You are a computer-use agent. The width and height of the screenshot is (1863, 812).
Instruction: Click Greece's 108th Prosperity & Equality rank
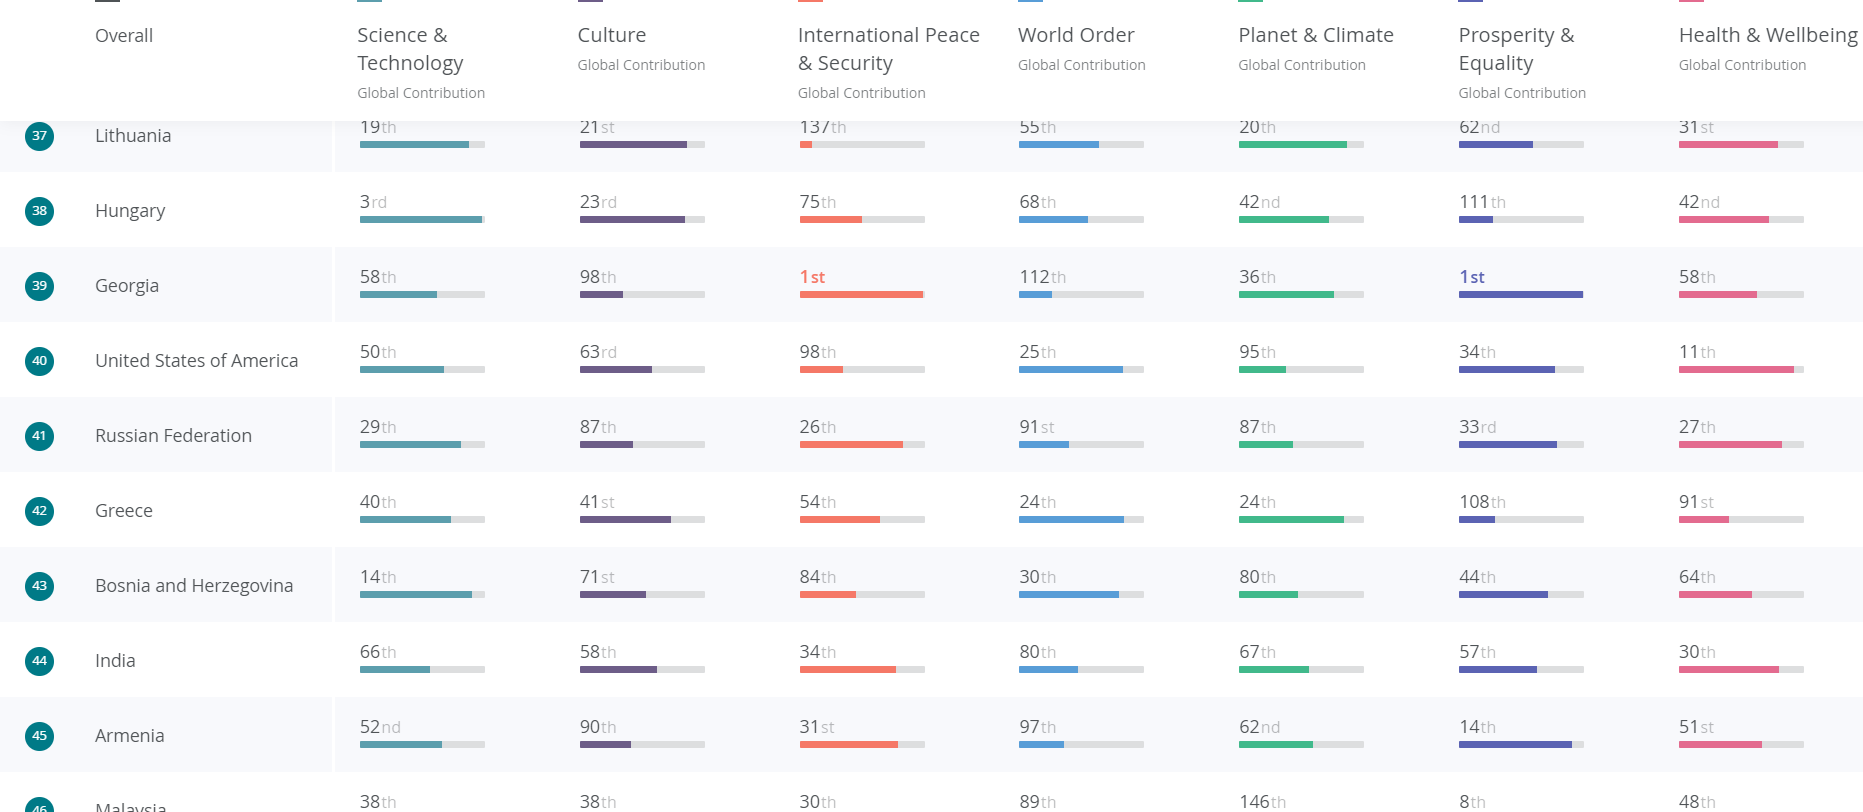1482,502
